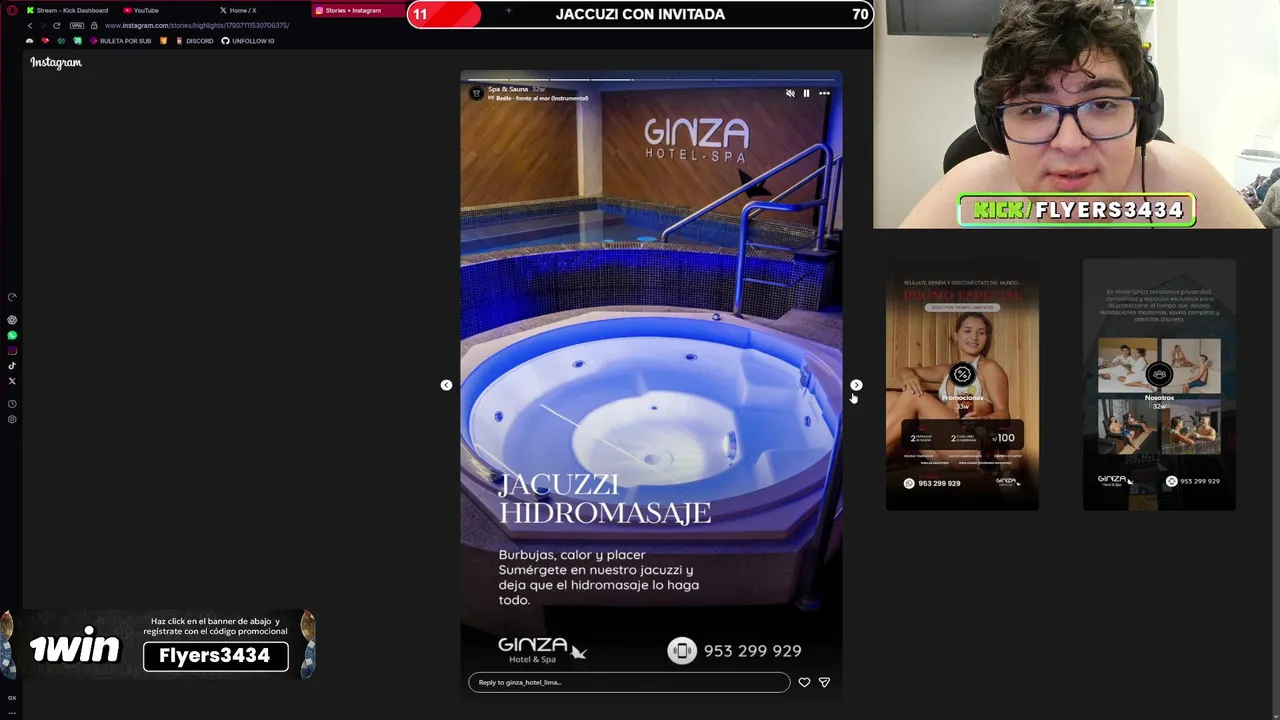The image size is (1280, 720).
Task: Go to the next story arrow
Action: point(856,385)
